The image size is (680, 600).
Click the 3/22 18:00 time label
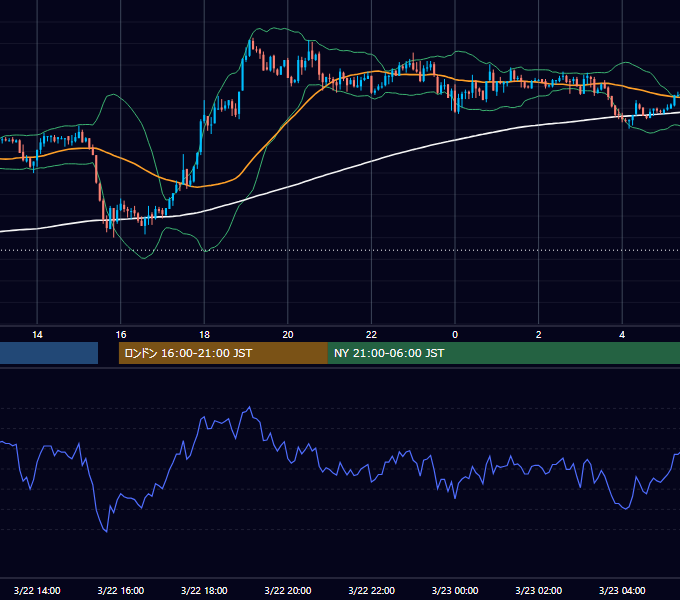[x=204, y=590]
